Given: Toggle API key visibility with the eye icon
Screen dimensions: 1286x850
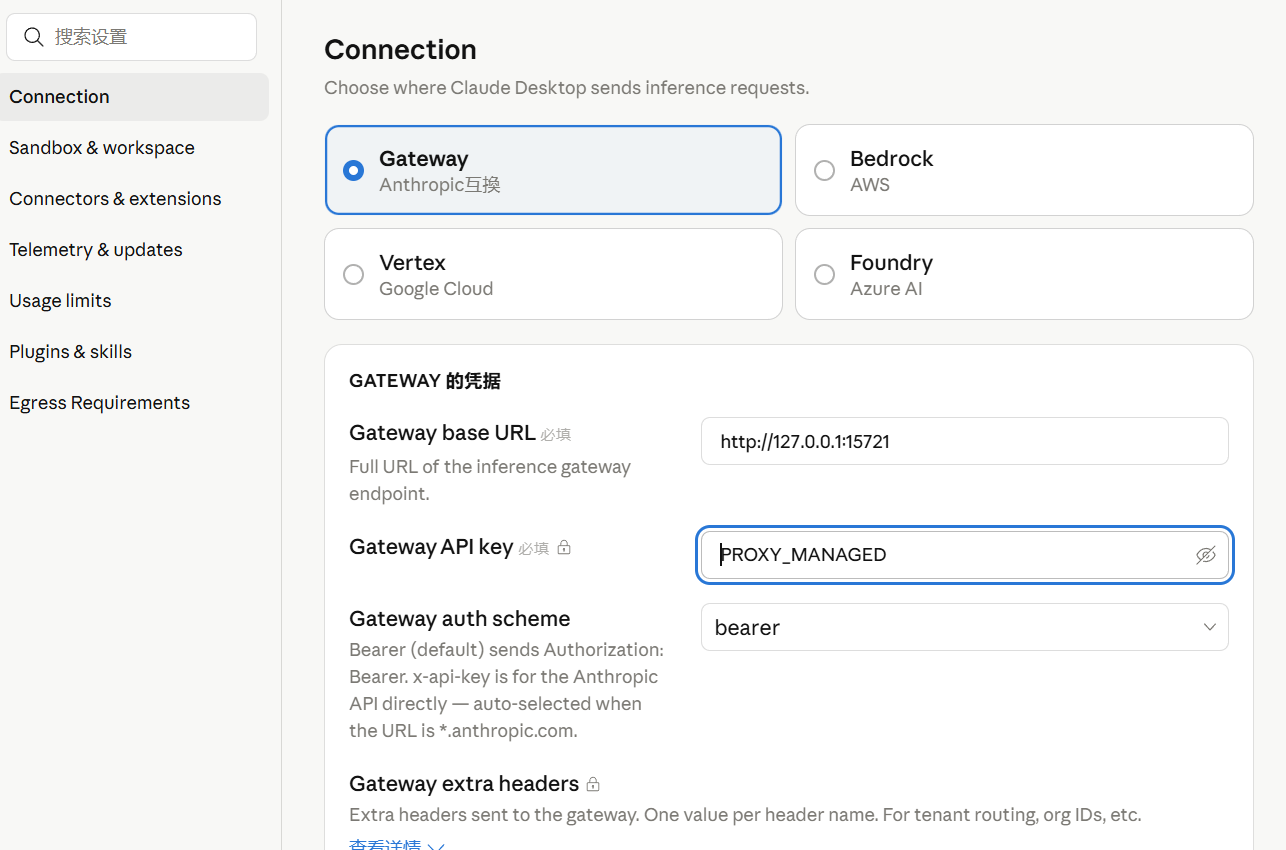Looking at the screenshot, I should pyautogui.click(x=1206, y=555).
